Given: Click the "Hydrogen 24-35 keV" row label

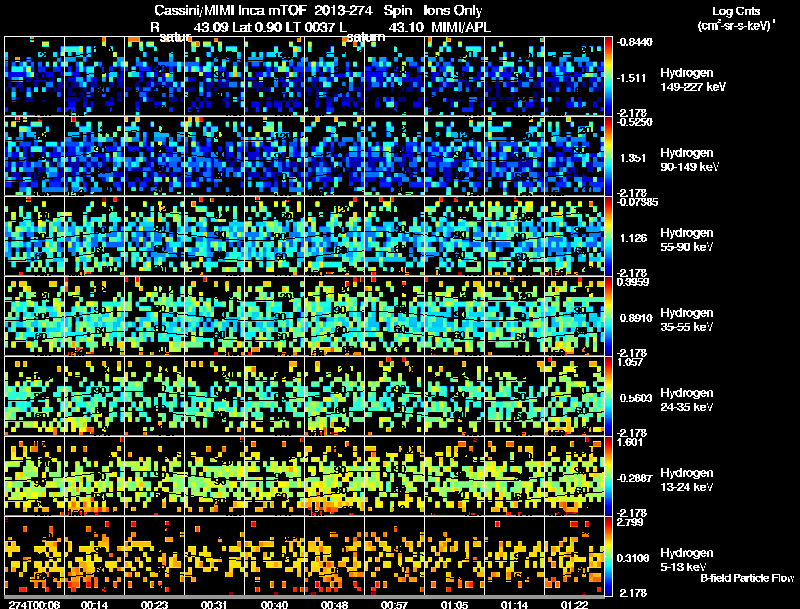Looking at the screenshot, I should pos(687,400).
